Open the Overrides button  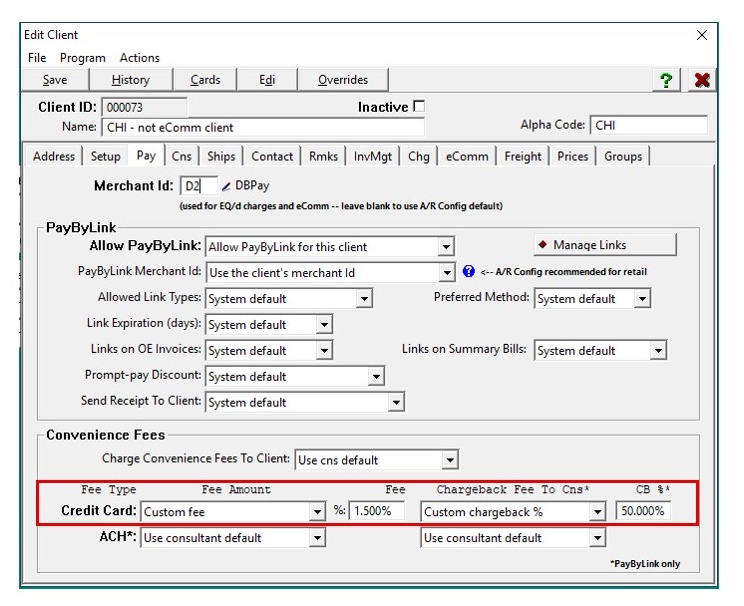click(x=343, y=80)
